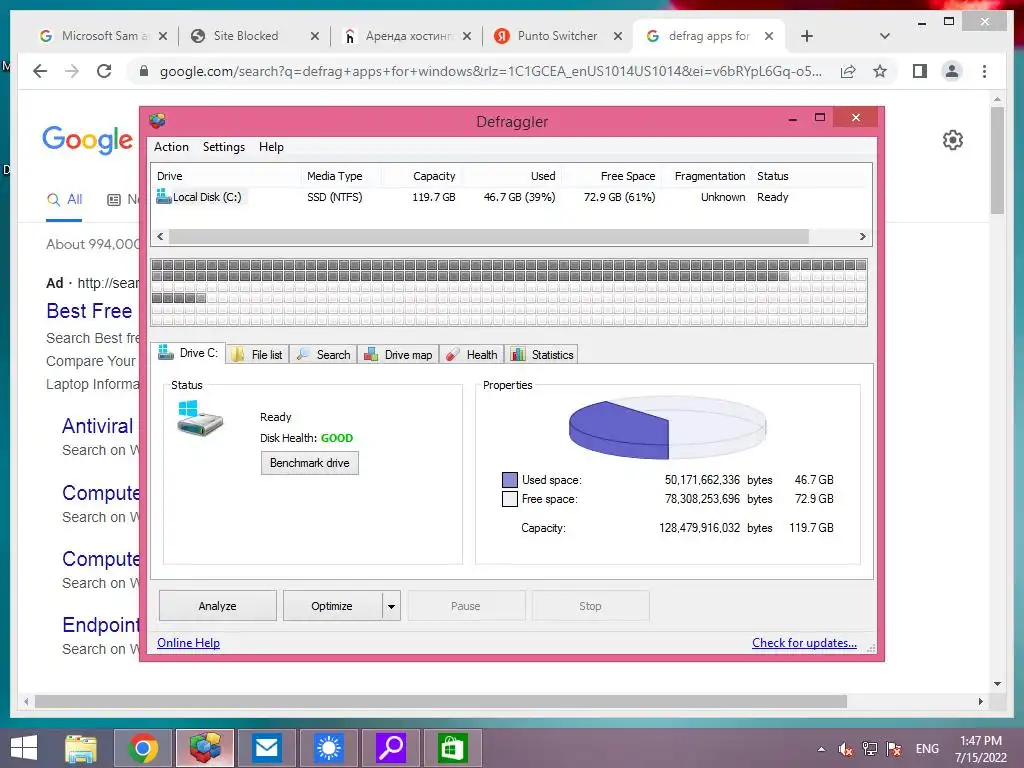Screen dimensions: 1024x768
Task: Show hidden system tray icons
Action: pyautogui.click(x=821, y=749)
